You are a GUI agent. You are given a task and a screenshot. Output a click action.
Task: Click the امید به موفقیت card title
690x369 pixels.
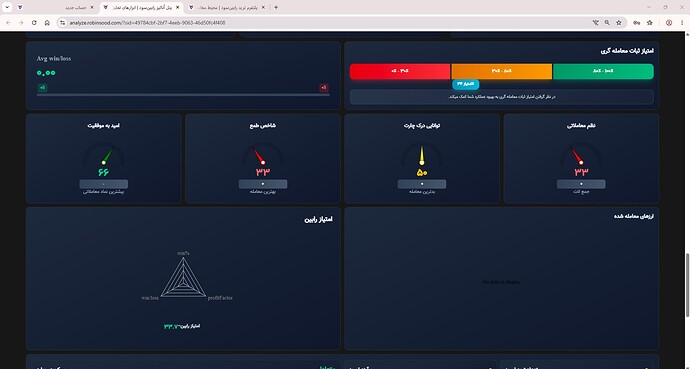point(103,126)
